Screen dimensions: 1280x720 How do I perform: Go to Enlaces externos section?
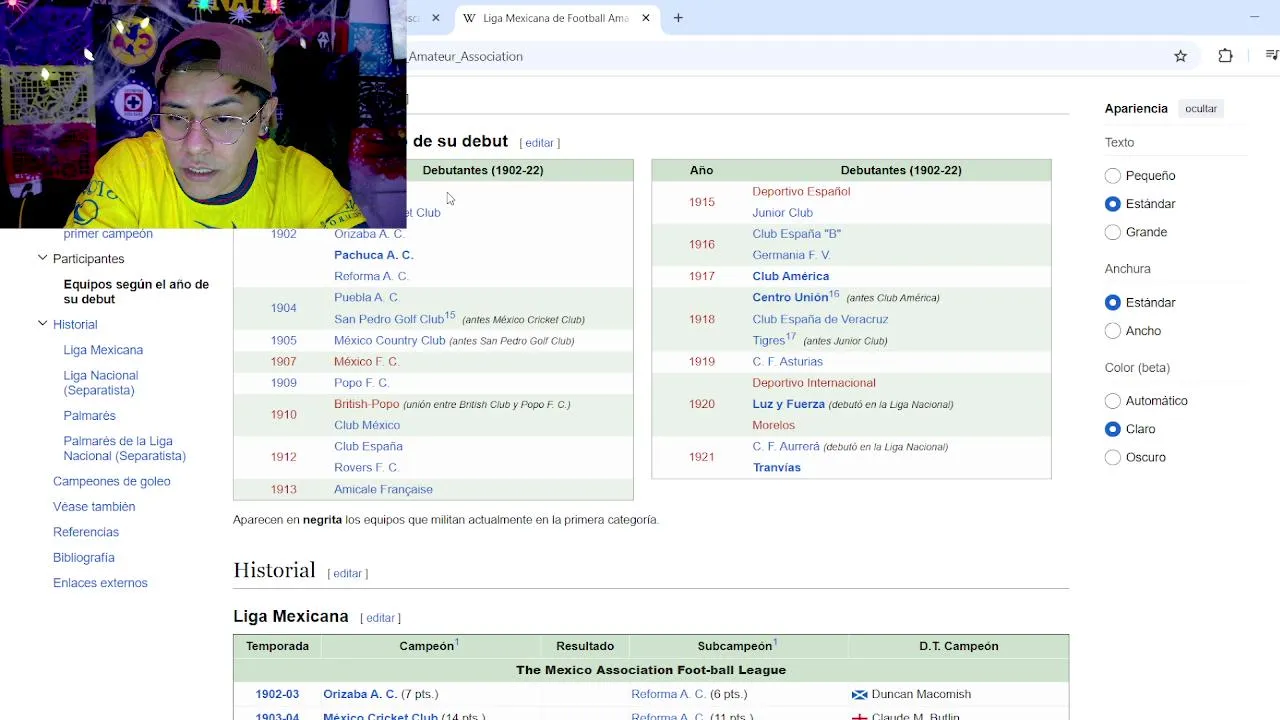click(x=100, y=583)
